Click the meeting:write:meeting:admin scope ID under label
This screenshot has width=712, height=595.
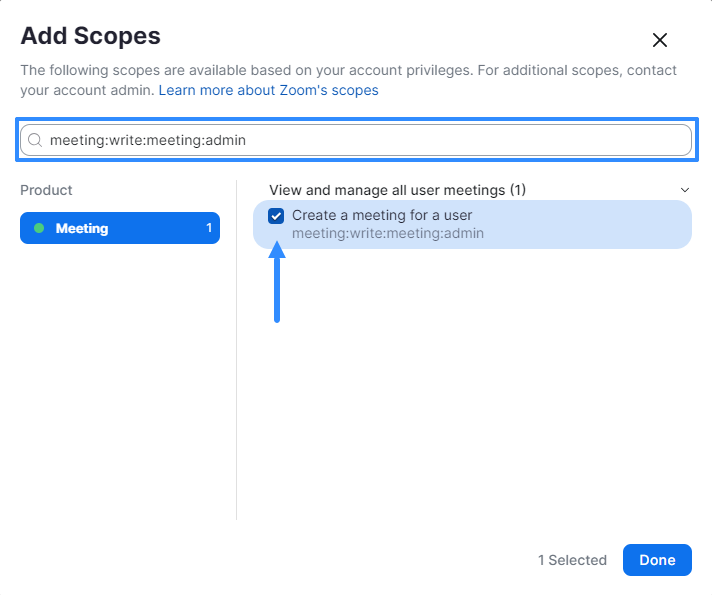[x=388, y=233]
